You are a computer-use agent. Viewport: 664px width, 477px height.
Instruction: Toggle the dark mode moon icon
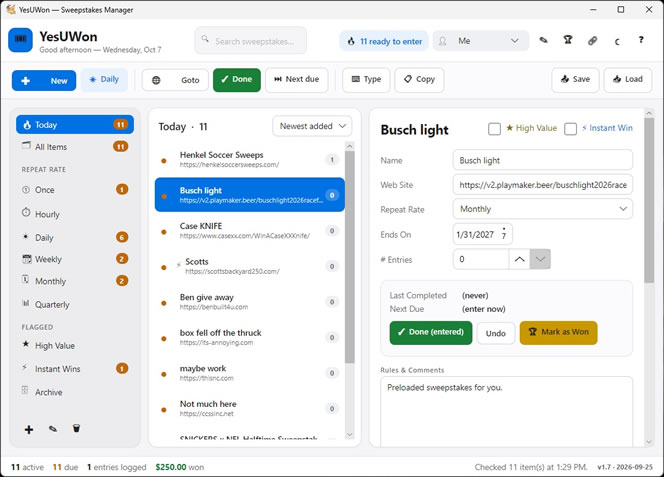pos(617,41)
